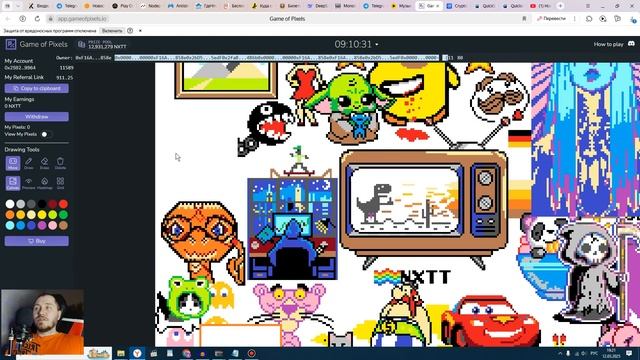
Task: Click the red race car pixel art
Action: click(490, 321)
